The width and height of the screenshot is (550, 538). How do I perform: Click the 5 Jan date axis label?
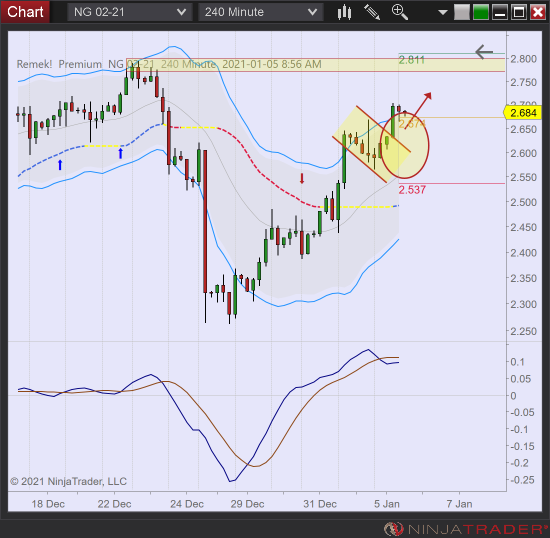387,504
